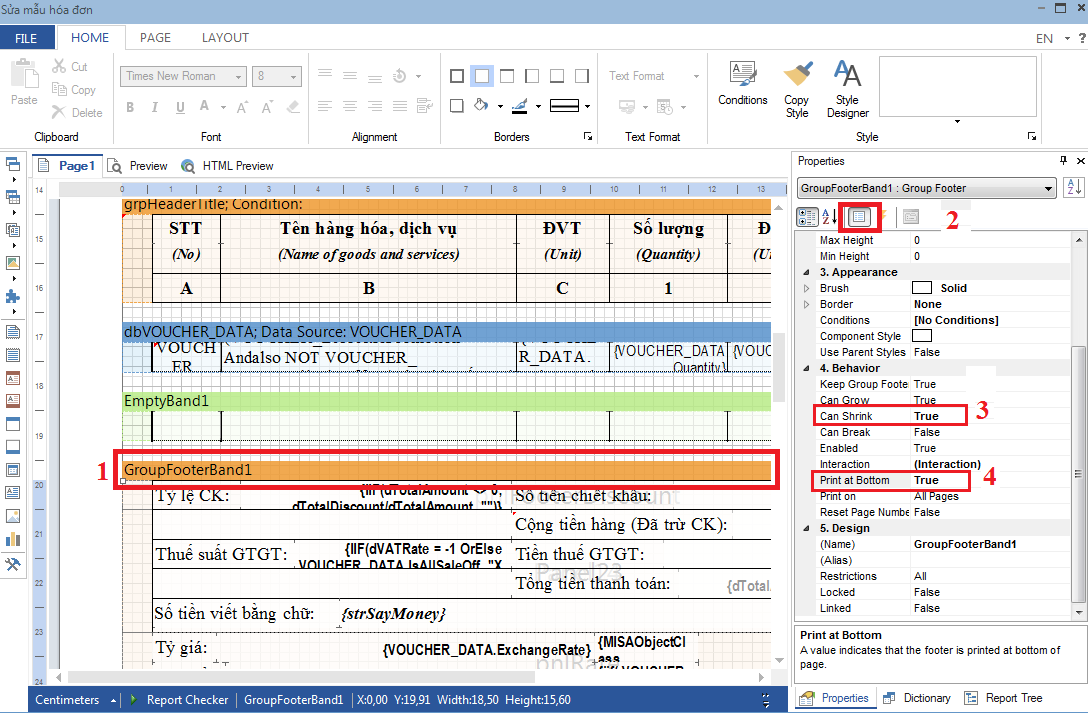Click the Paste clipboard icon
Screen dimensions: 1088x713
[24, 74]
